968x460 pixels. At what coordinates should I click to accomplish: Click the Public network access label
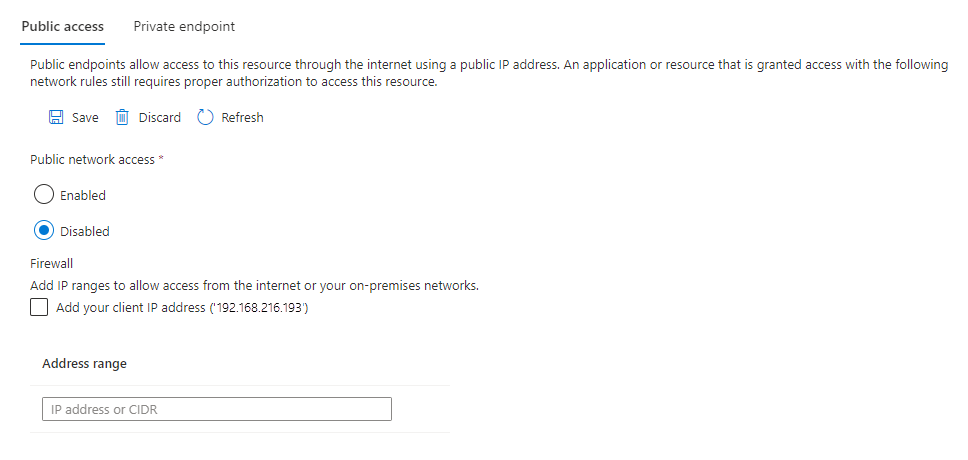click(93, 160)
